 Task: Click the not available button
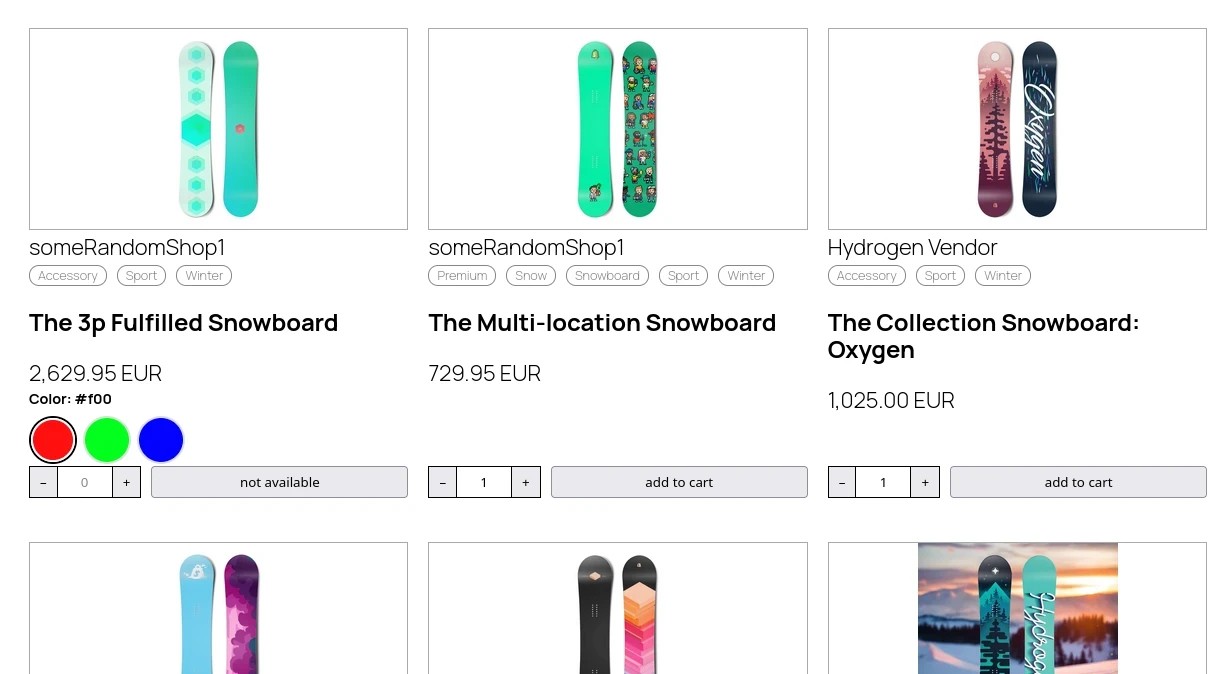tap(279, 482)
